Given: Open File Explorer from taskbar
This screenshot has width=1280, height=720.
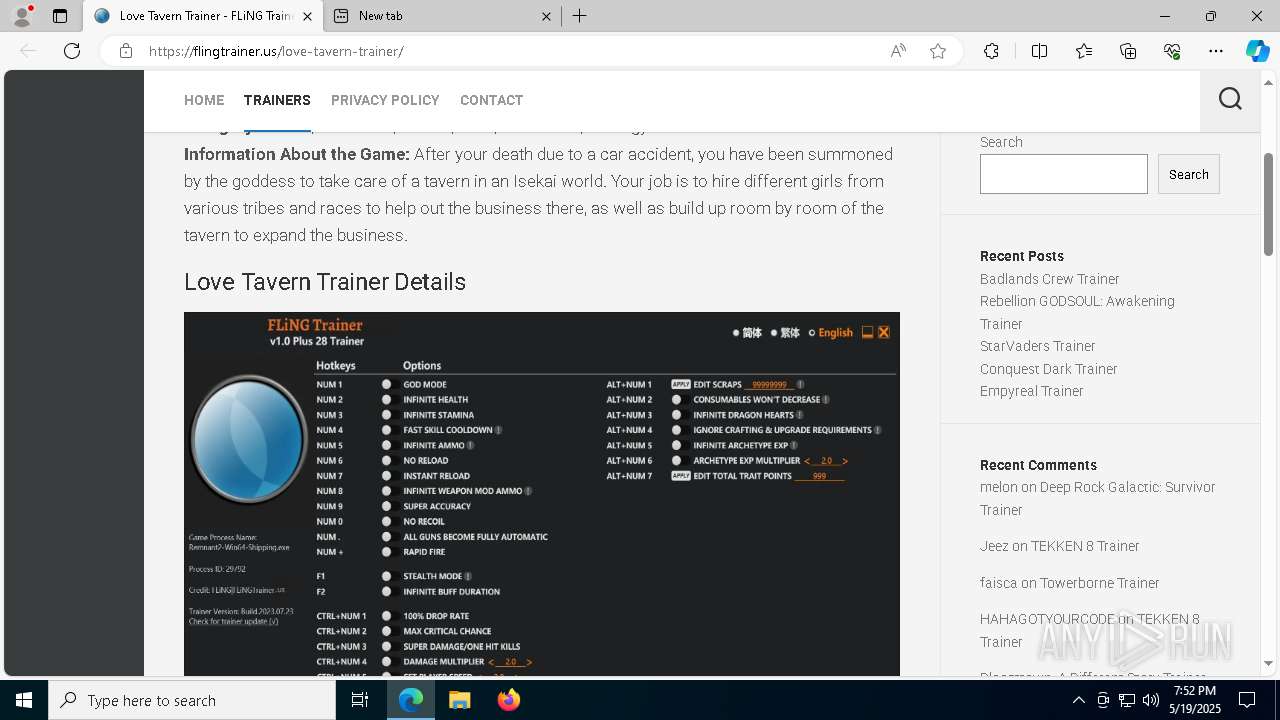Looking at the screenshot, I should pos(459,700).
